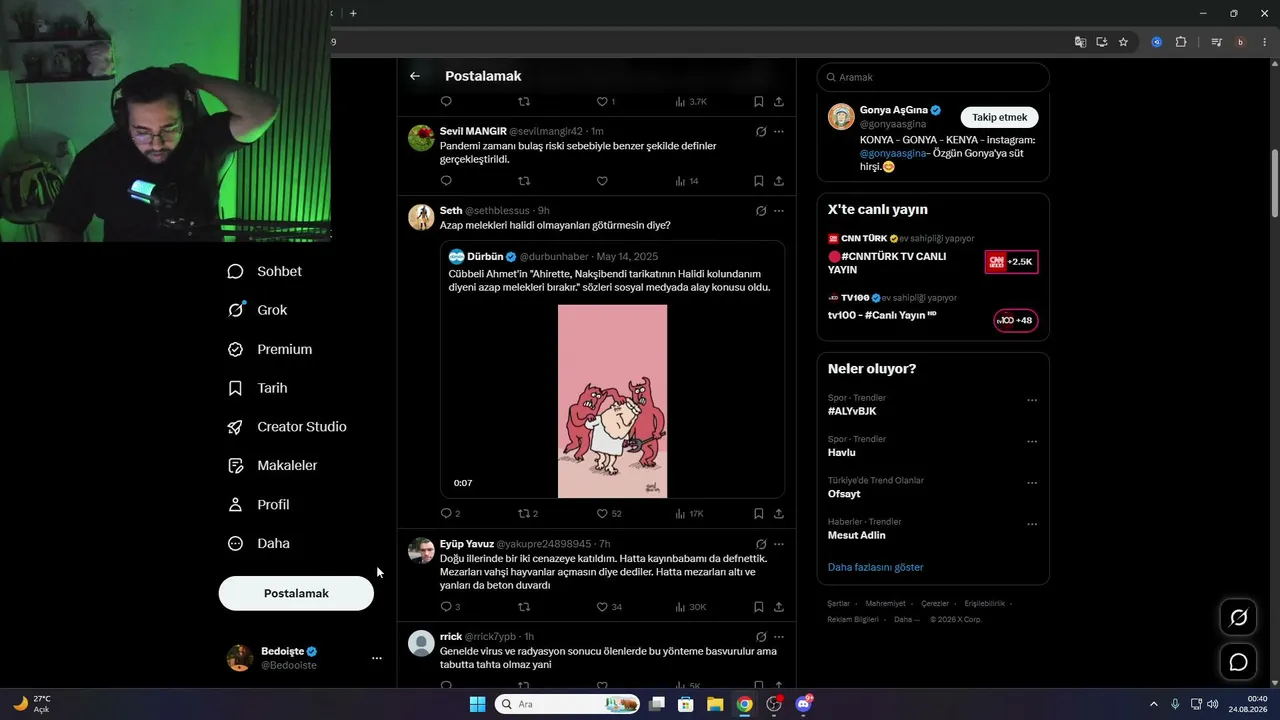Open the floating messages chat button
This screenshot has height=720, width=1280.
1238,662
